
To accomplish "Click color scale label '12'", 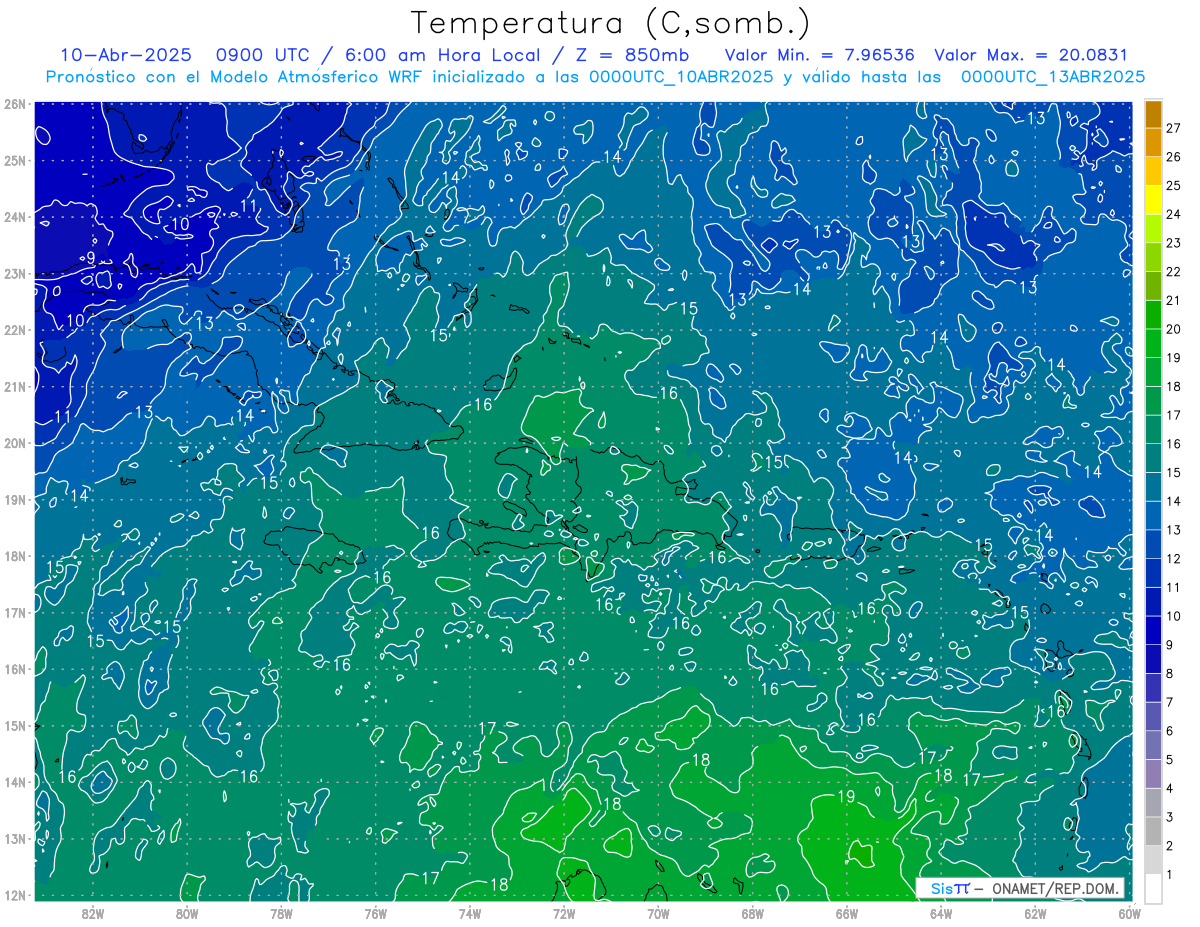I will coord(1175,558).
